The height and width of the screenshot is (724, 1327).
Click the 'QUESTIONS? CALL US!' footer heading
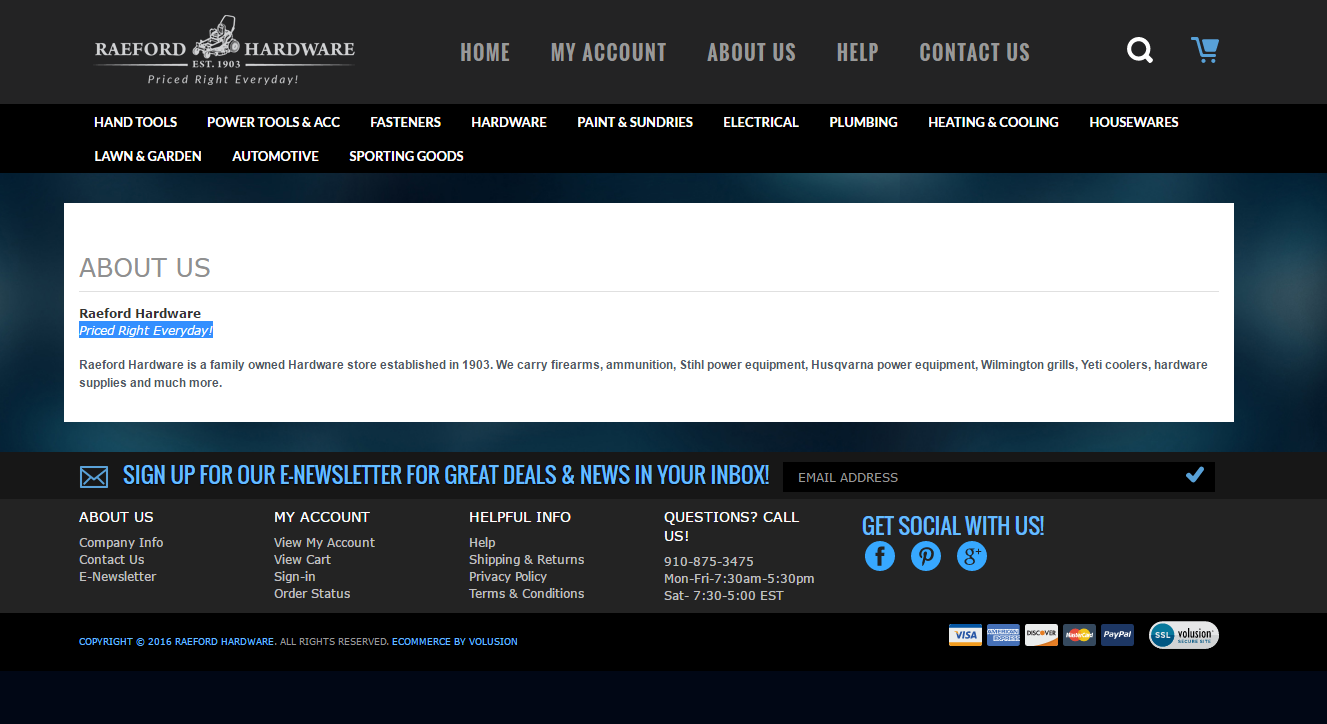coord(732,526)
